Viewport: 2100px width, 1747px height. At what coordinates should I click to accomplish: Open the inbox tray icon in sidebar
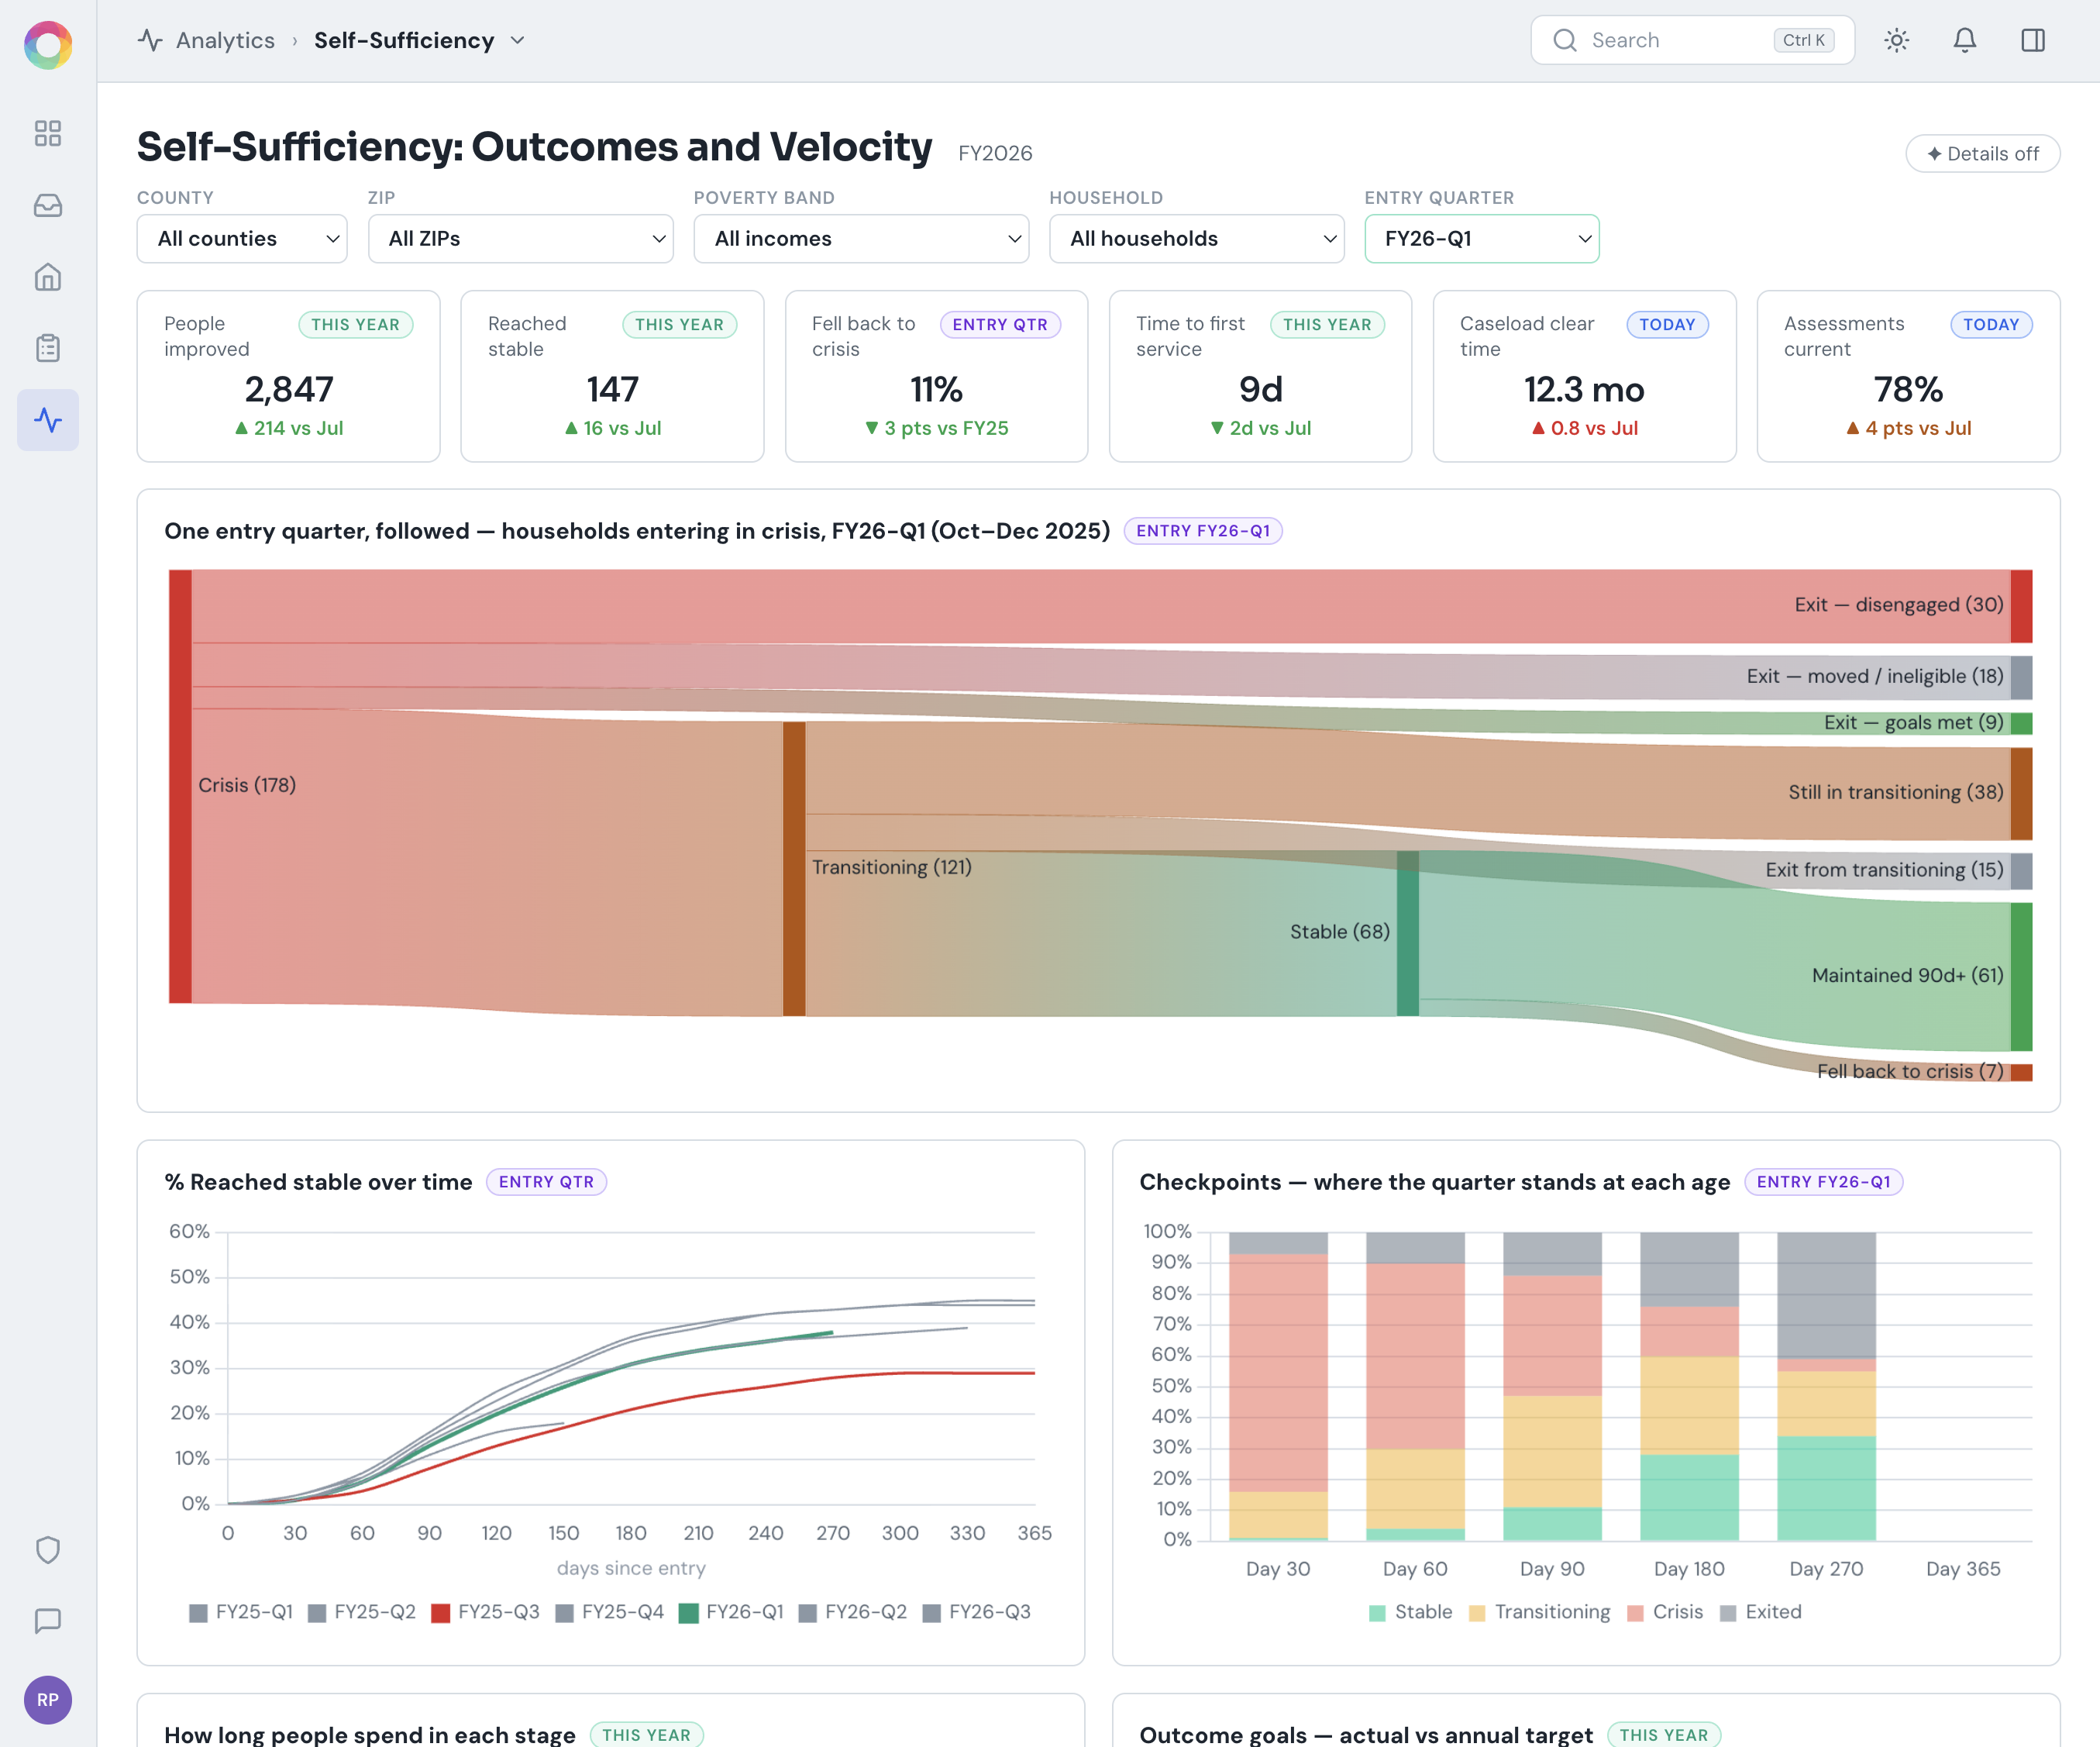pos(48,205)
